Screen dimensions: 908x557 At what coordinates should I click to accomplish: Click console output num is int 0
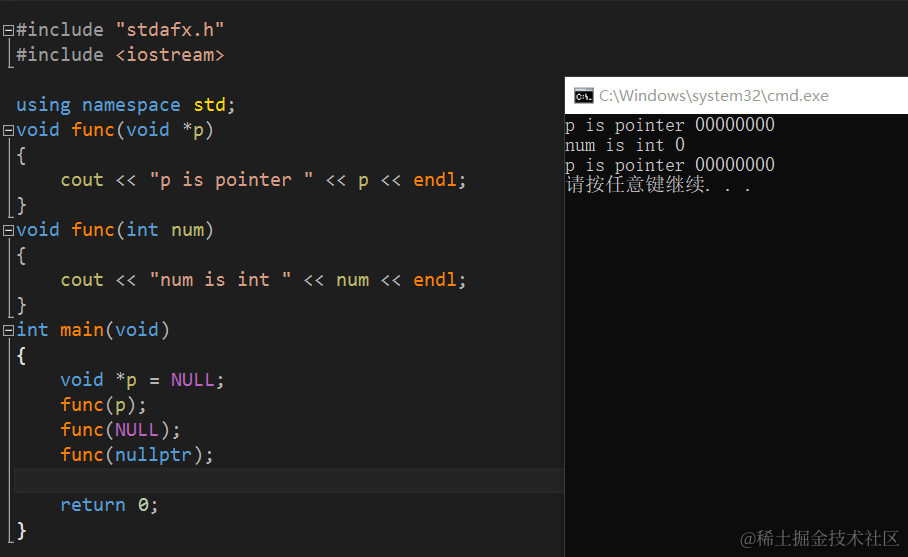[625, 145]
